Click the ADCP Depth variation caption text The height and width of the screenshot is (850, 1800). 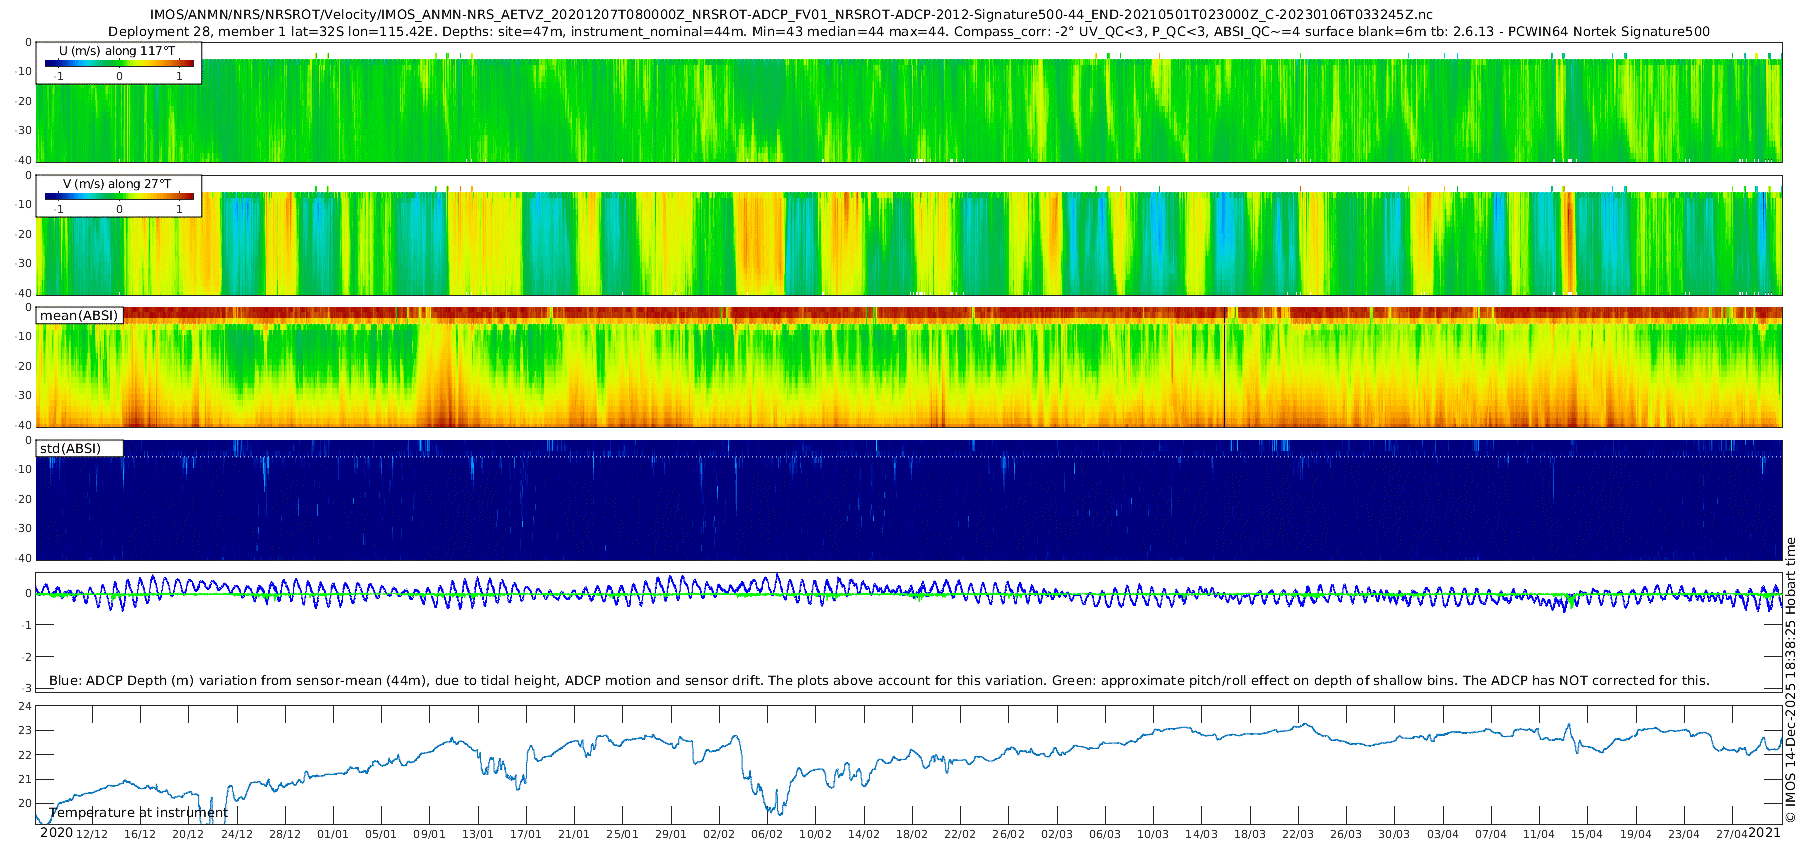879,680
